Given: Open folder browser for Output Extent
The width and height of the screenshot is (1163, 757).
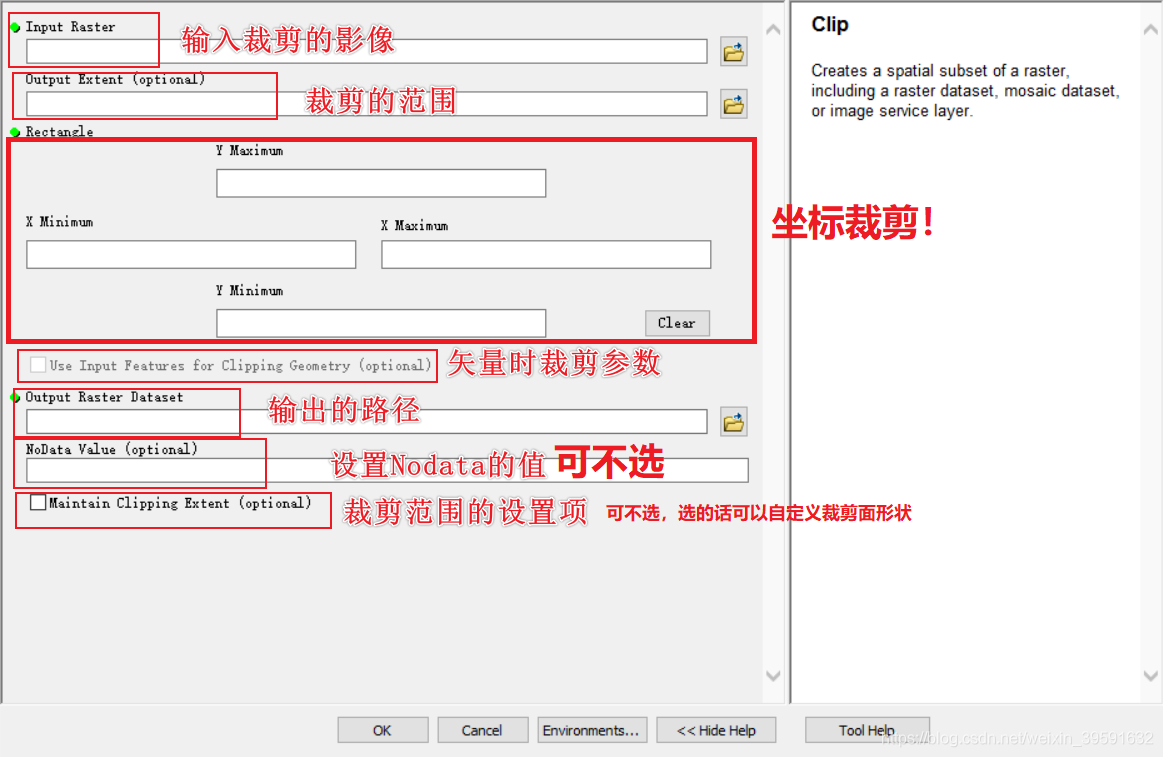Looking at the screenshot, I should 734,105.
